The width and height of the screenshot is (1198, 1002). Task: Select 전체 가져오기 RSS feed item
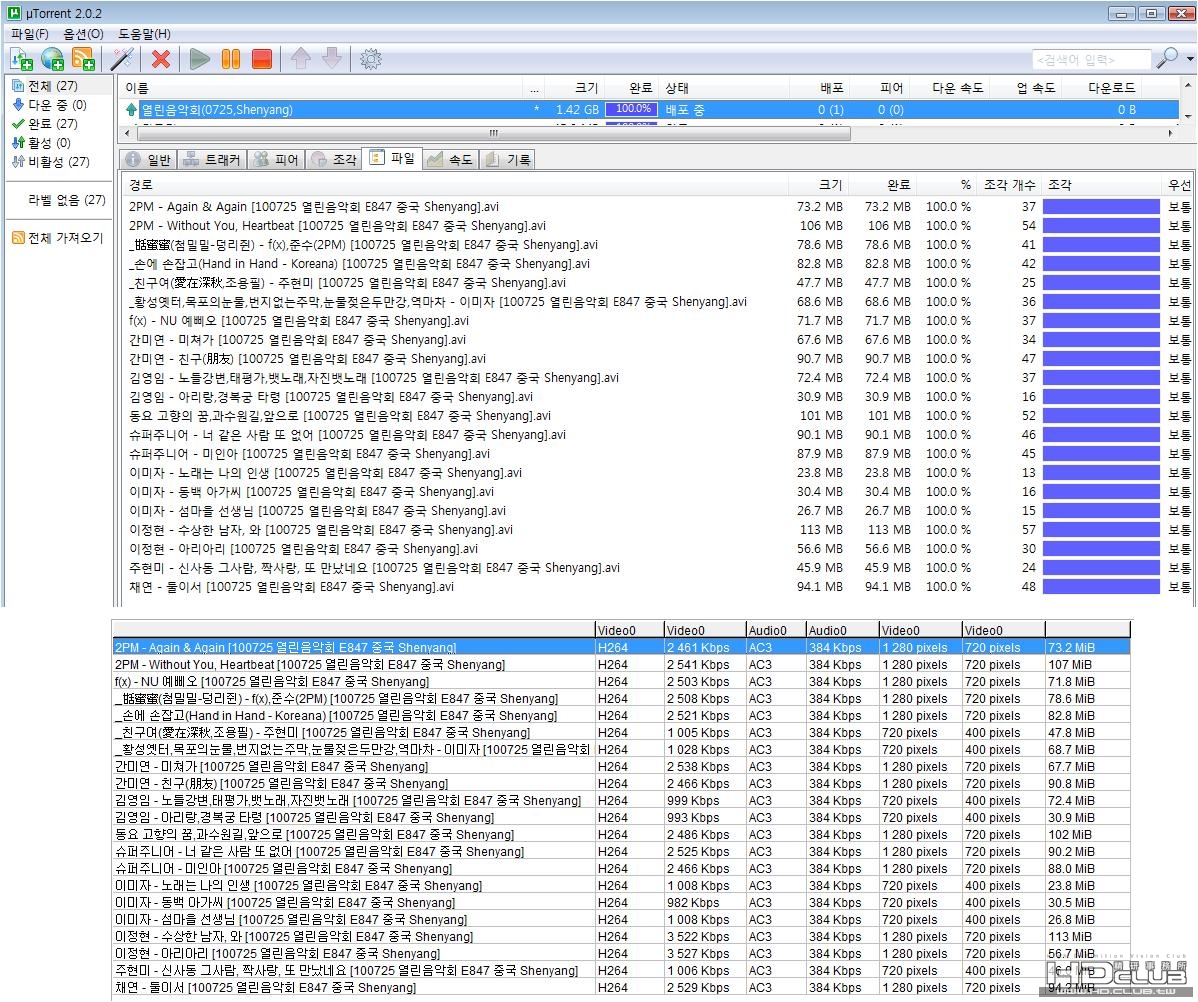tap(64, 238)
